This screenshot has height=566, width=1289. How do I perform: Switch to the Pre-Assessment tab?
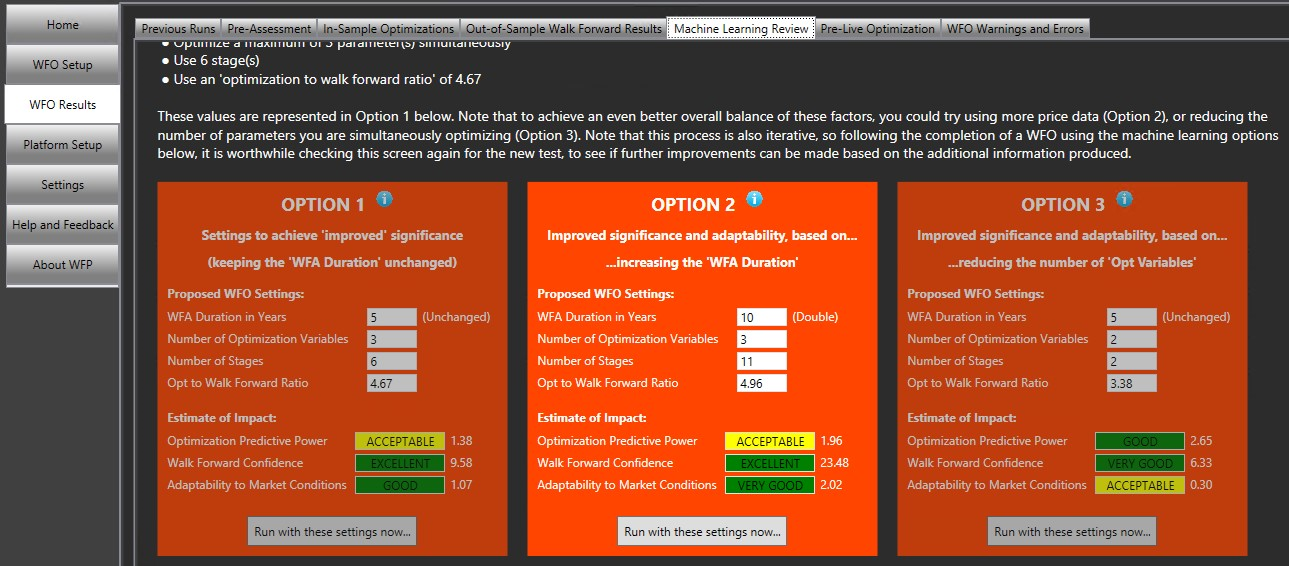[269, 29]
